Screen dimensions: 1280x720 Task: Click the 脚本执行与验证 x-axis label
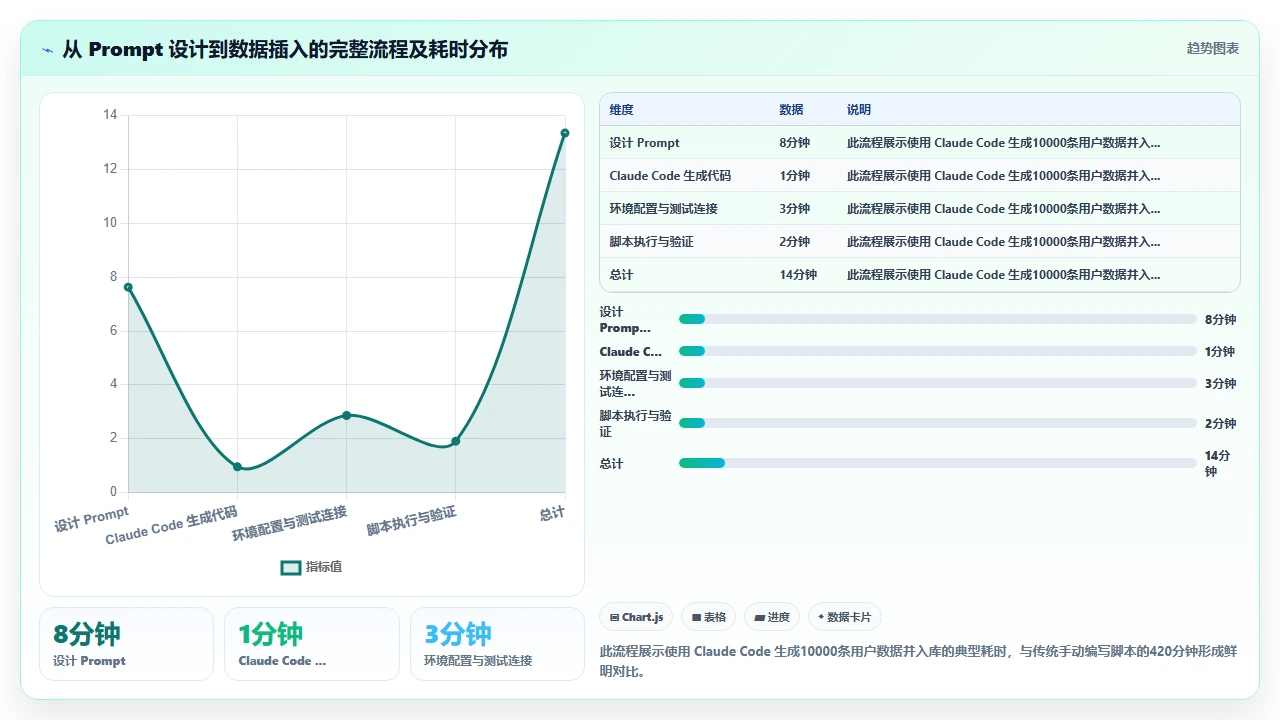[411, 521]
